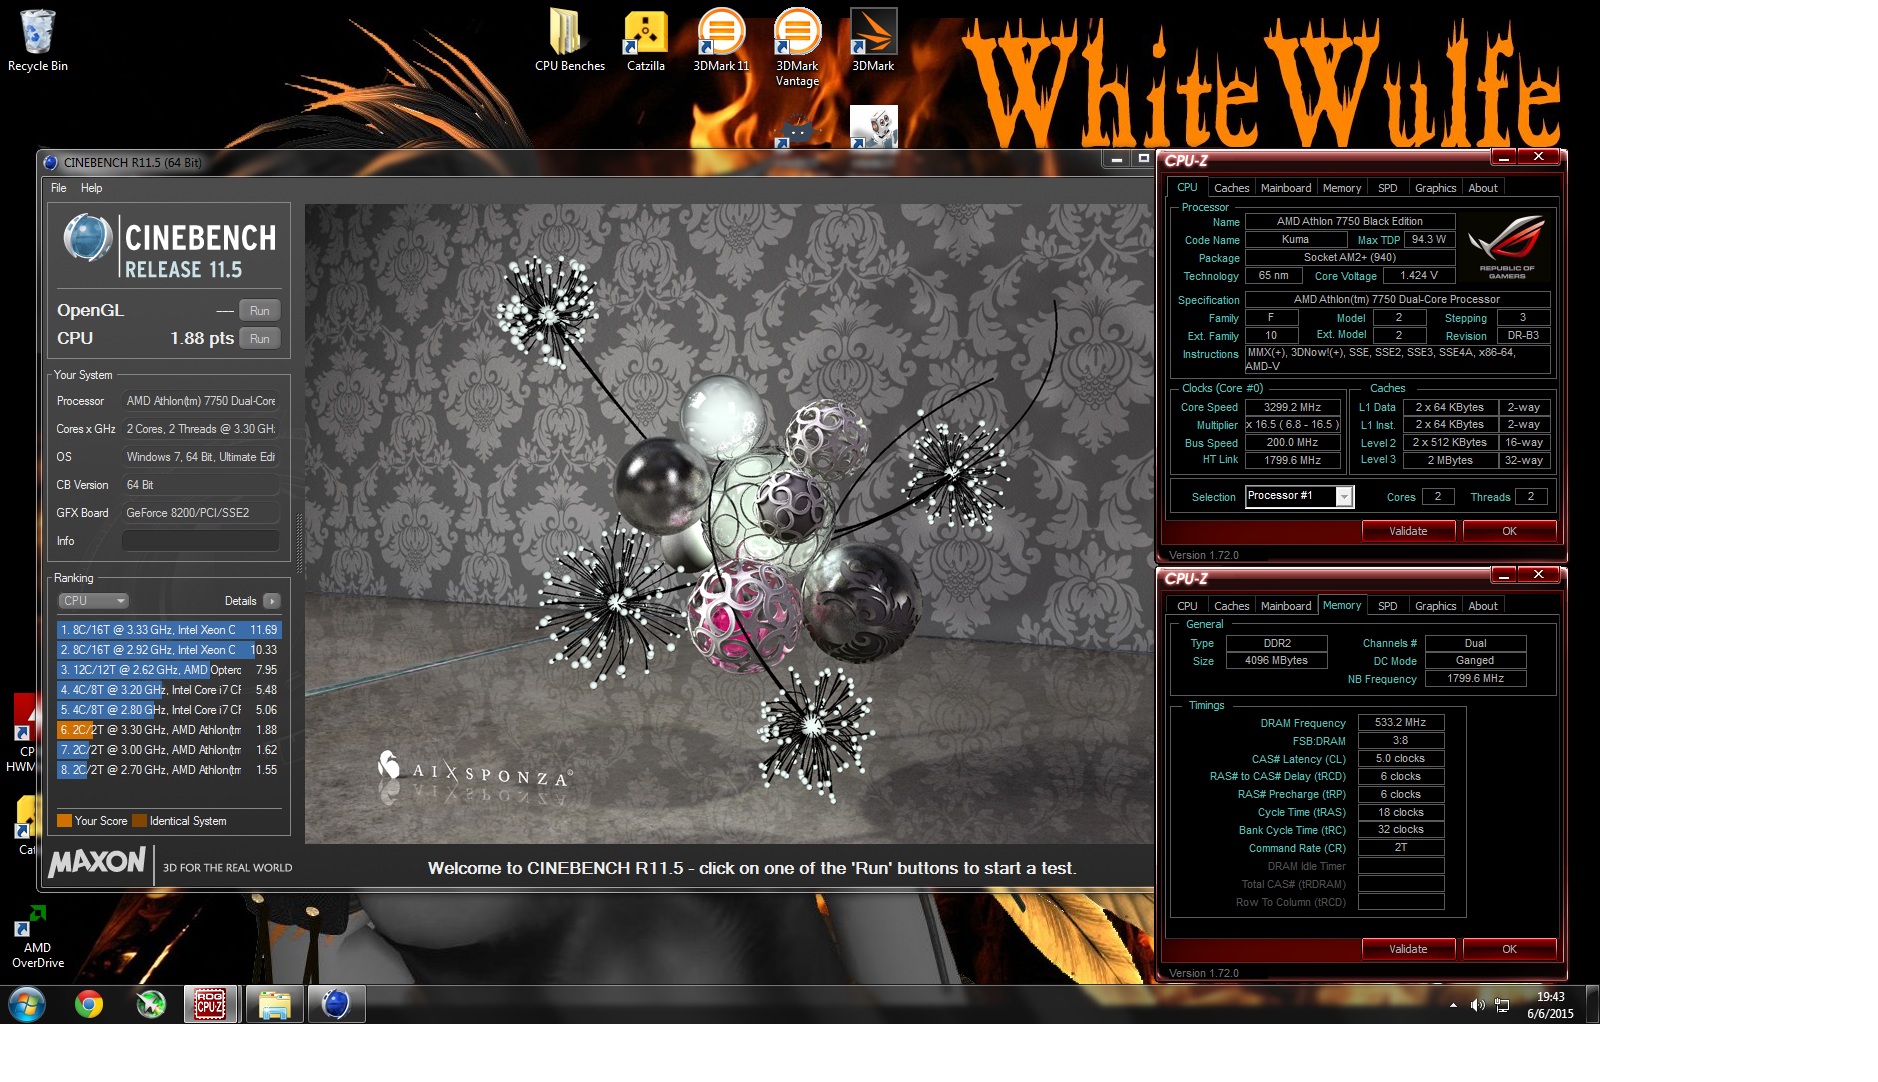Click the ROG CPU-Z taskbar icon
The image size is (1878, 1082).
210,1003
